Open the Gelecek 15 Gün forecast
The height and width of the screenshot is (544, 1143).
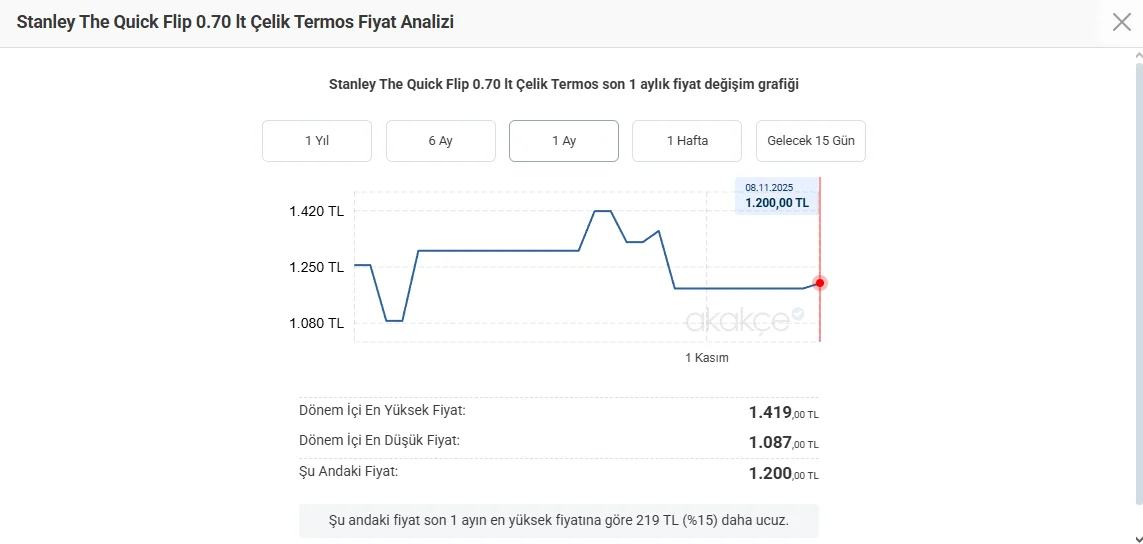(x=811, y=141)
